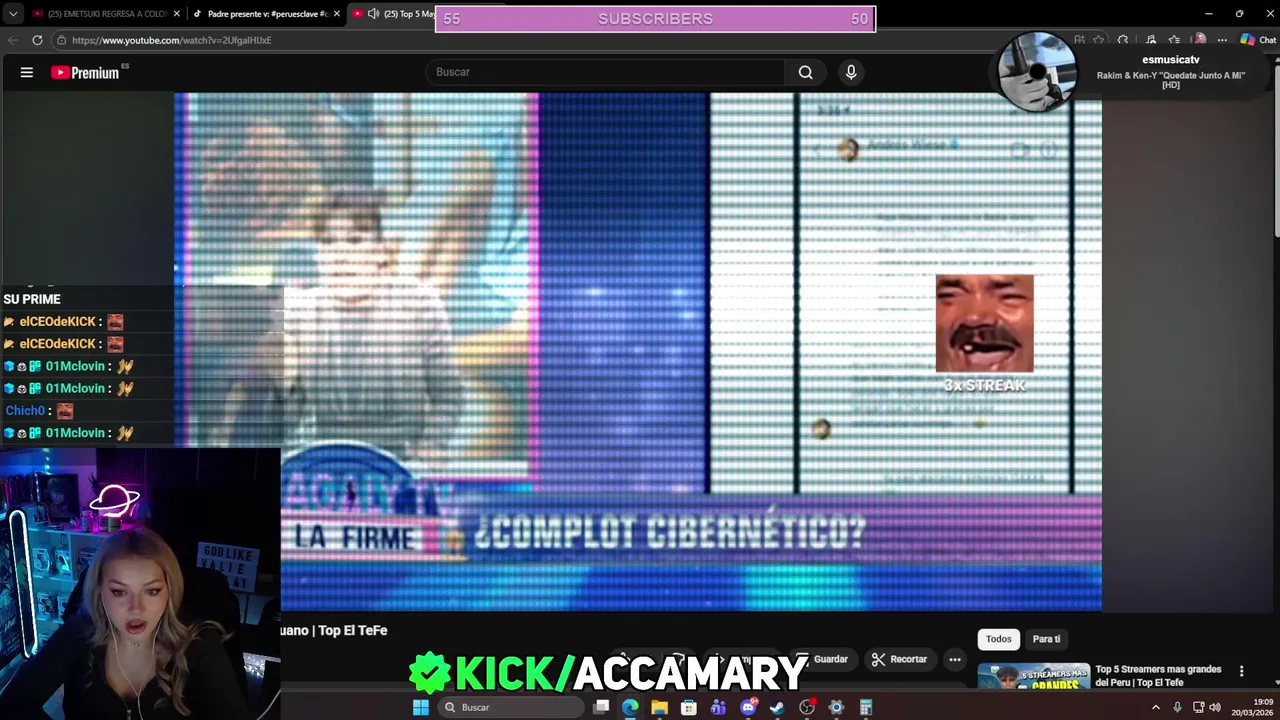Open browser profile avatar
The height and width of the screenshot is (720, 1280).
pyautogui.click(x=1199, y=40)
